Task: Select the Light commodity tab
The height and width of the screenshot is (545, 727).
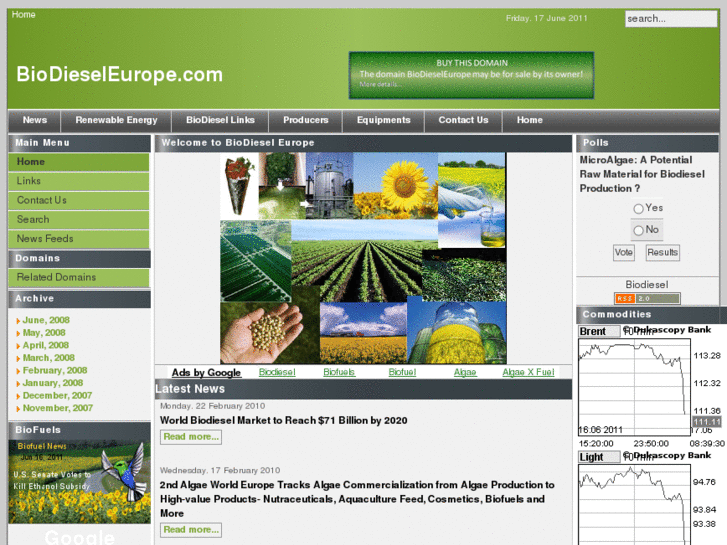Action: 599,457
